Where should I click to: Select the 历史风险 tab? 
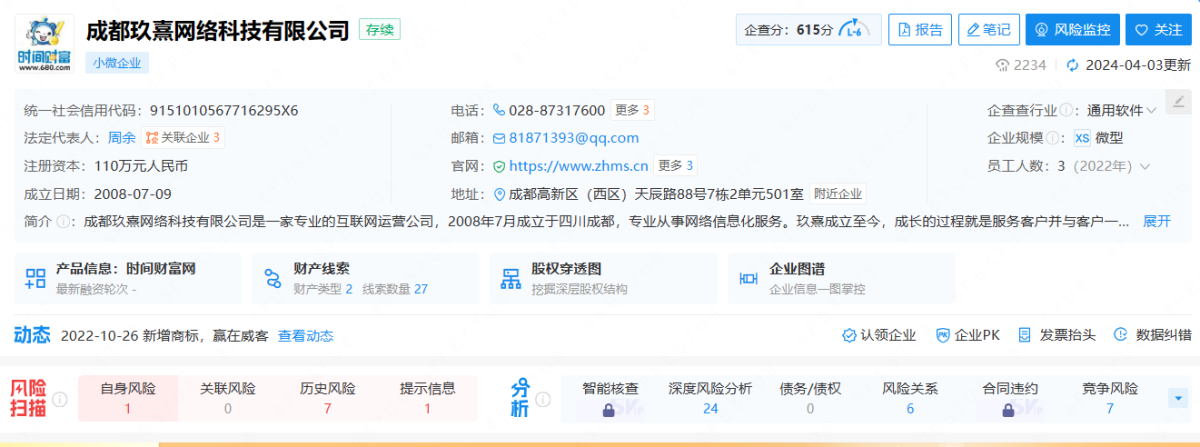(x=328, y=398)
